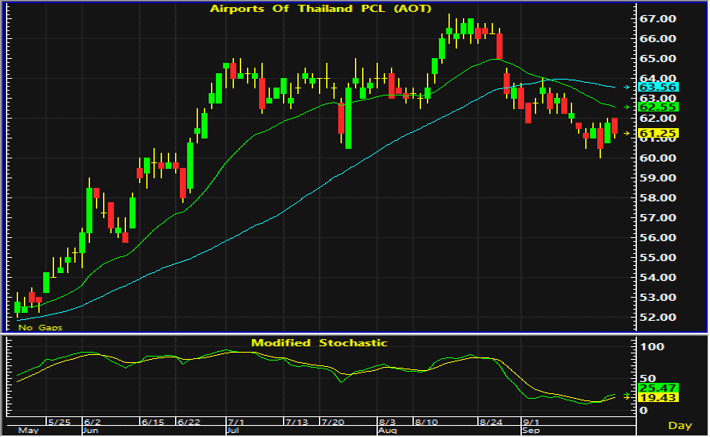
Task: Click the 57.00 price axis label
Action: pos(657,218)
